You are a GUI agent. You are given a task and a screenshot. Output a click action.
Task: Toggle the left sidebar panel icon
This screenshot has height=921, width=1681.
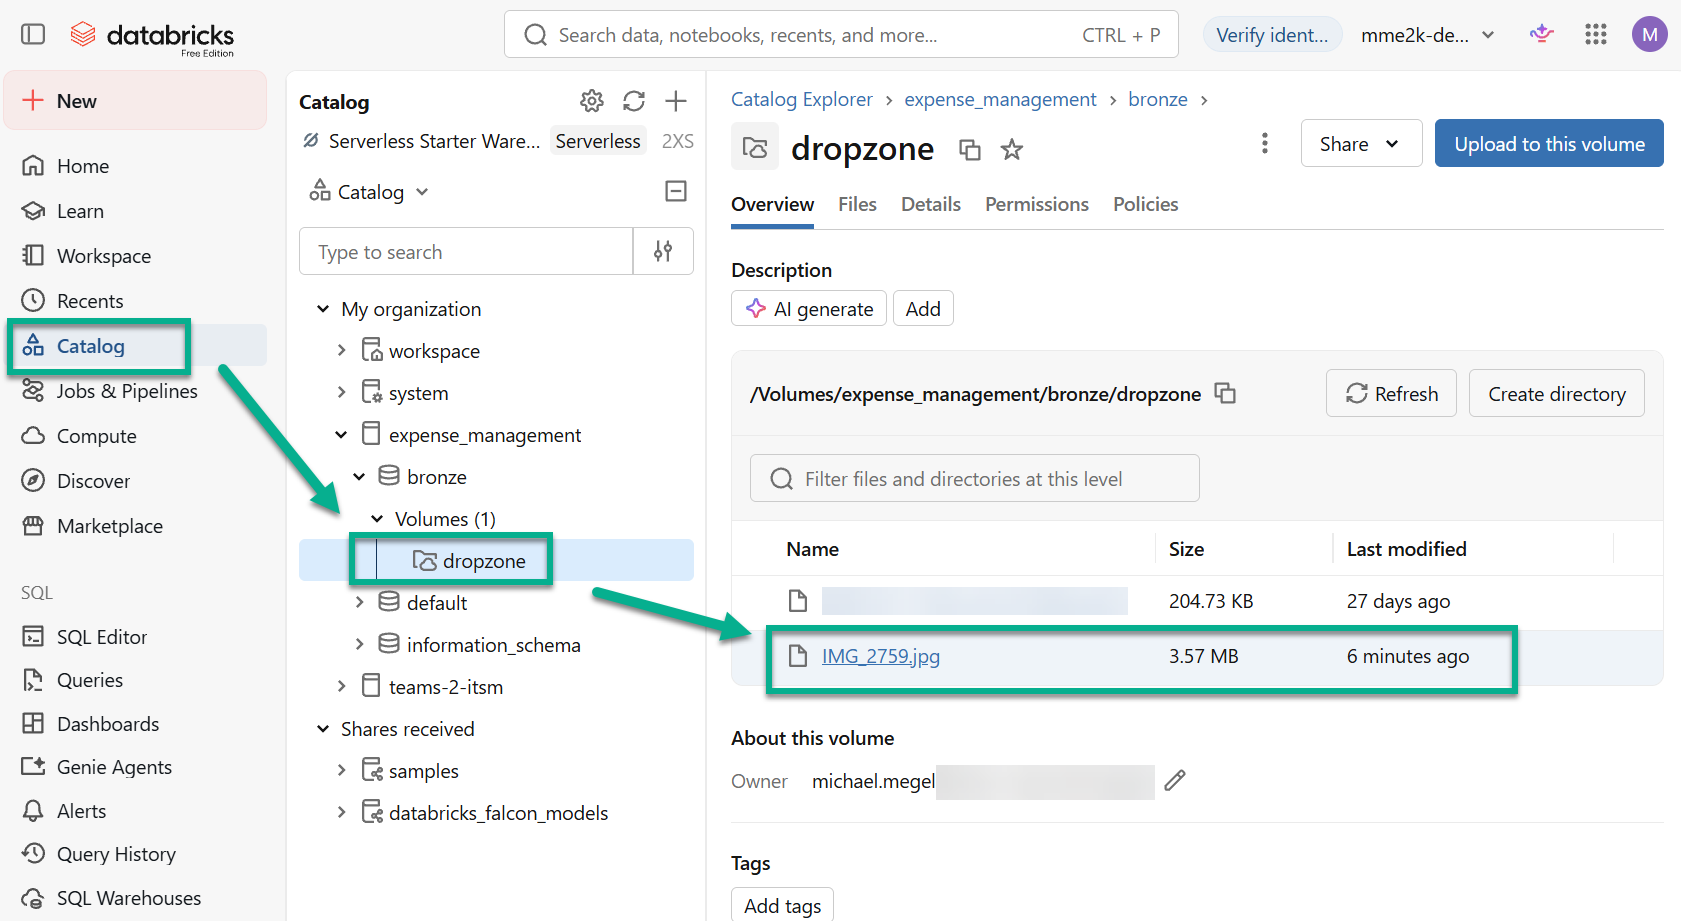click(x=33, y=34)
